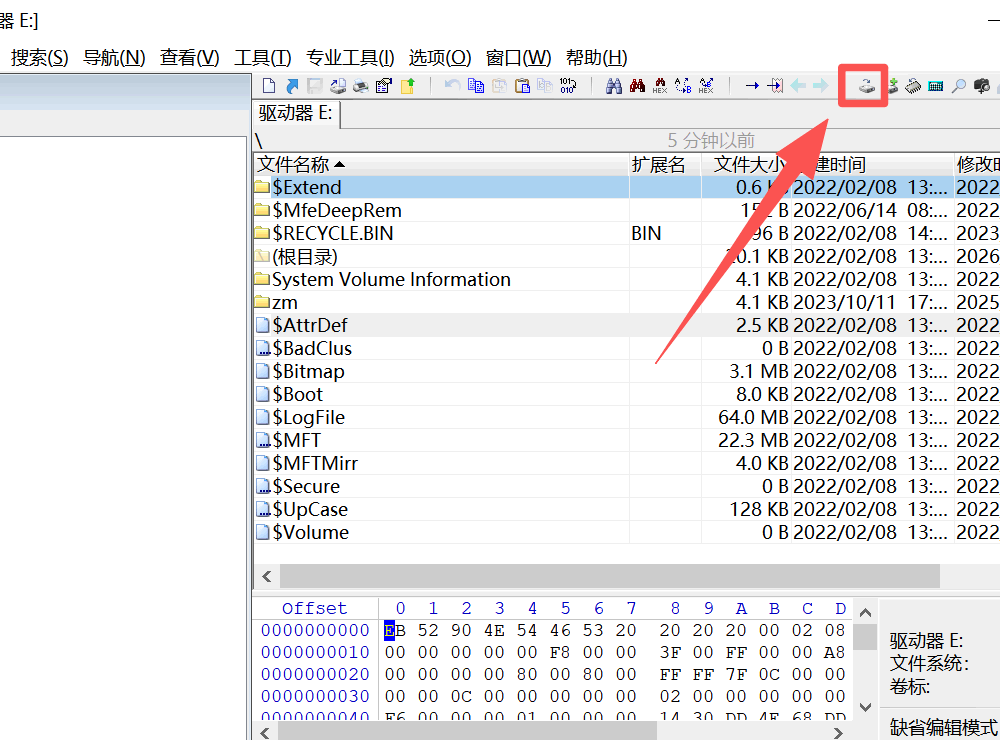Switch to the 驱动器 E: tab
This screenshot has height=740, width=1000.
tap(296, 113)
